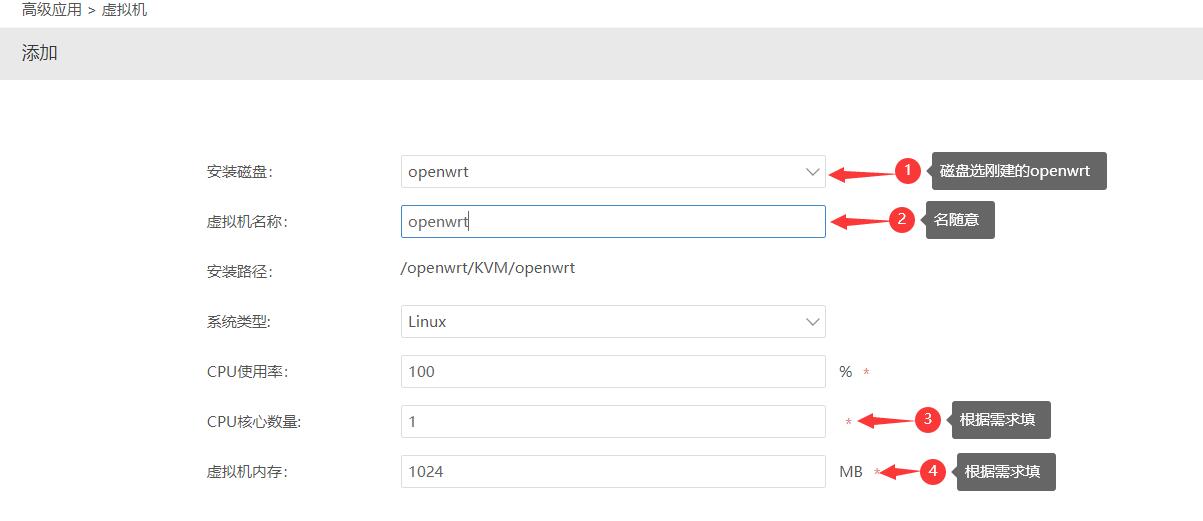Click the CPU使用率 input containing 100
The image size is (1203, 521).
pyautogui.click(x=612, y=372)
